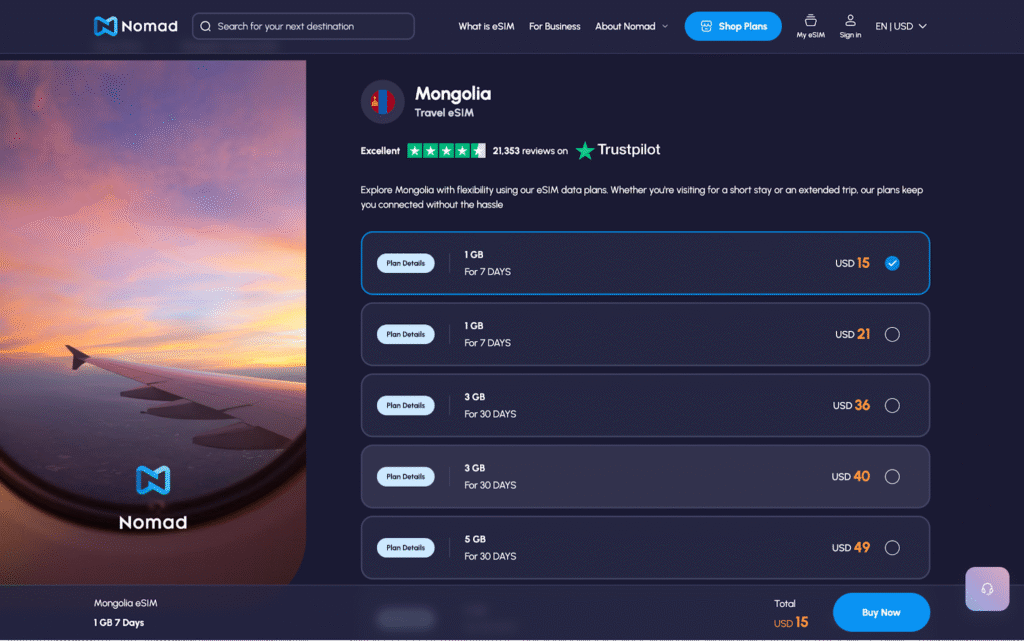Click the Trustpilot star logo

tap(584, 151)
